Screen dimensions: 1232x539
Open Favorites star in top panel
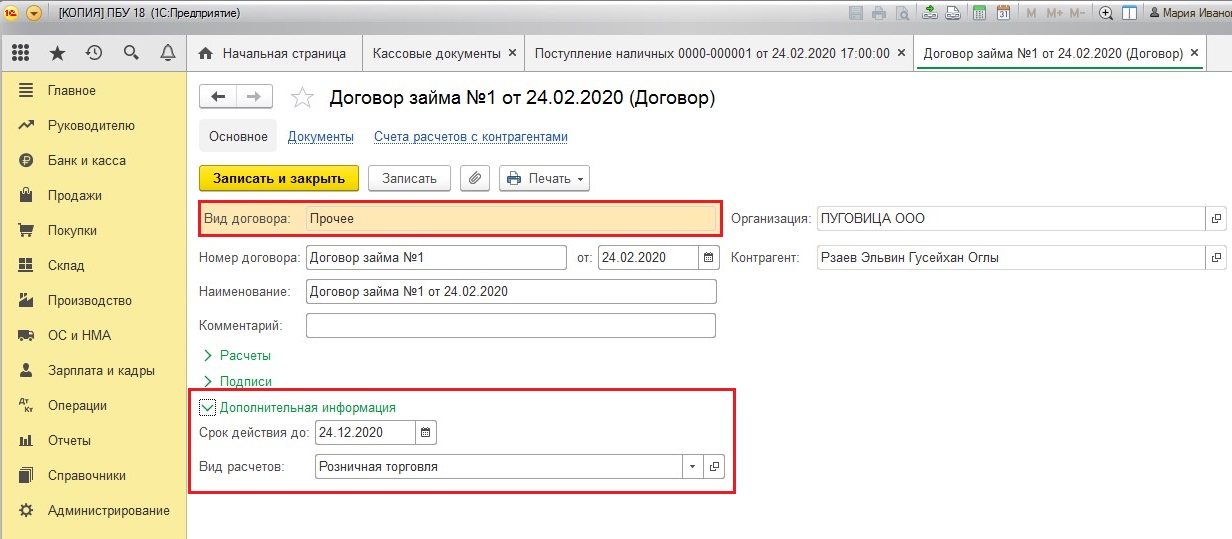point(57,53)
